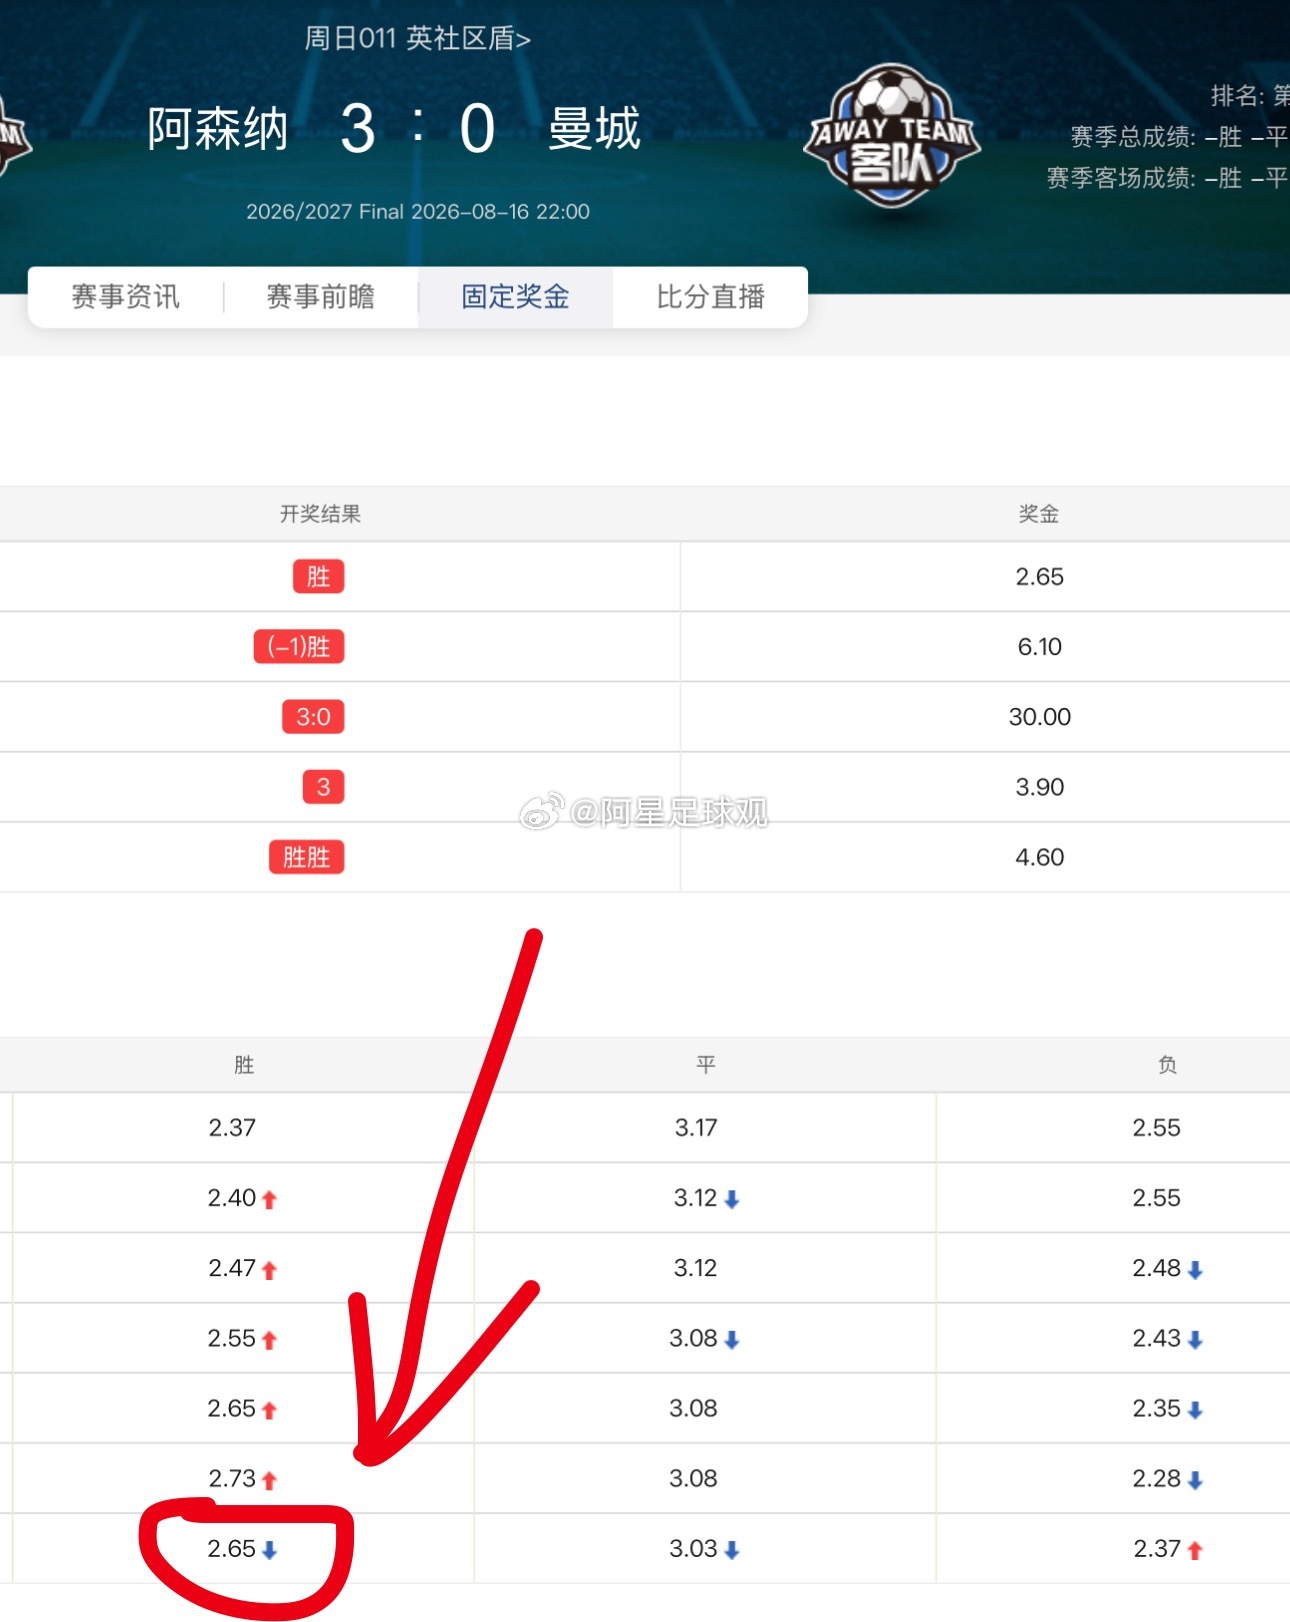Click the red 胜胜 result badge
The height and width of the screenshot is (1622, 1290).
[x=306, y=857]
